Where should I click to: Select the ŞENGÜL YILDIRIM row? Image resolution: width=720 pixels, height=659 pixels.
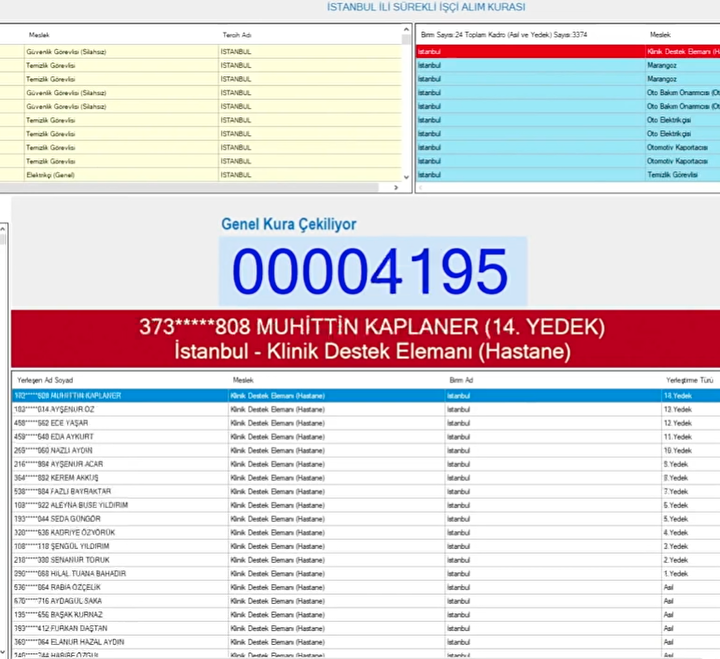[366, 546]
